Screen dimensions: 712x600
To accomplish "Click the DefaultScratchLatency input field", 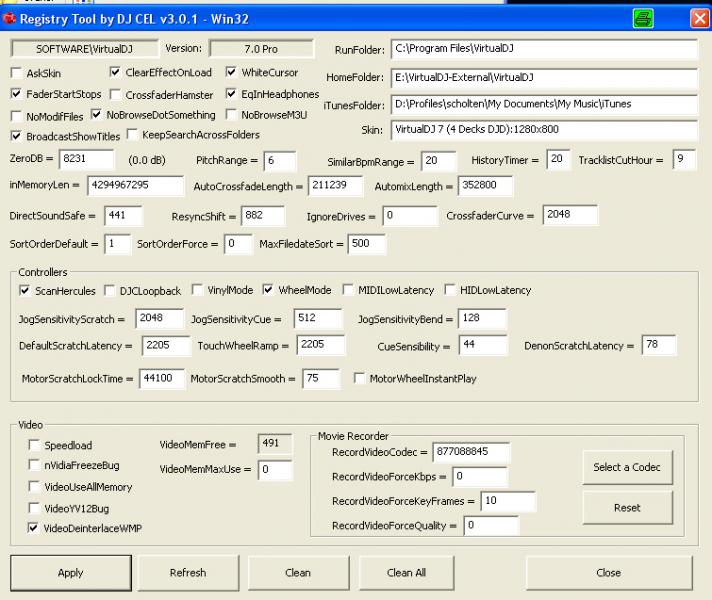I will click(166, 345).
